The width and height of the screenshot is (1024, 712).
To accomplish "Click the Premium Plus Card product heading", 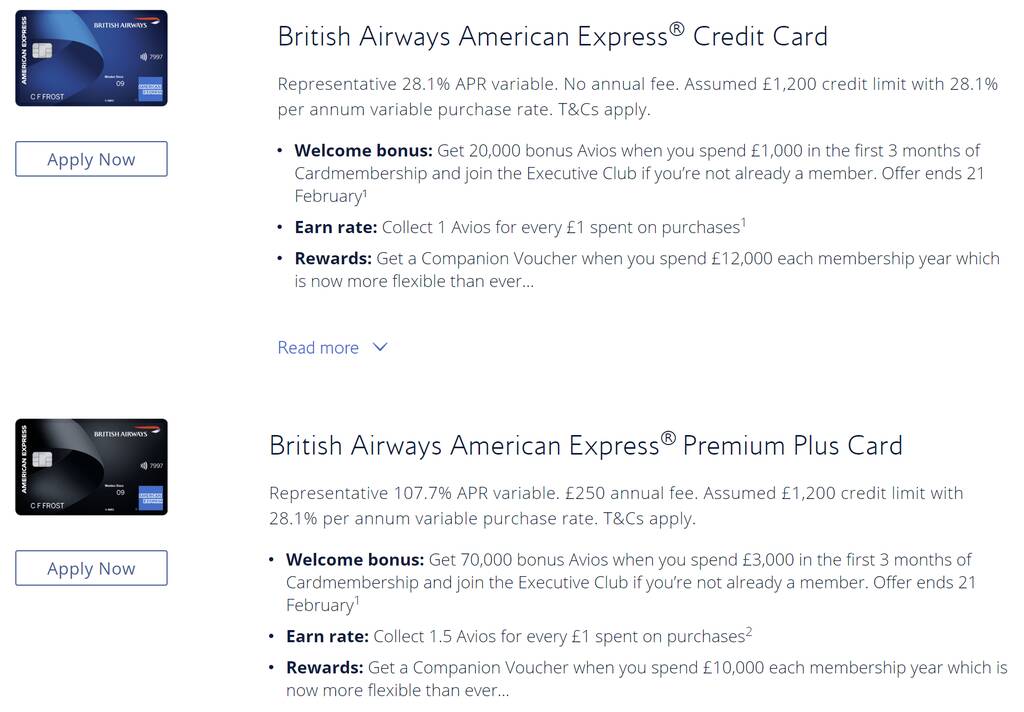I will (586, 445).
